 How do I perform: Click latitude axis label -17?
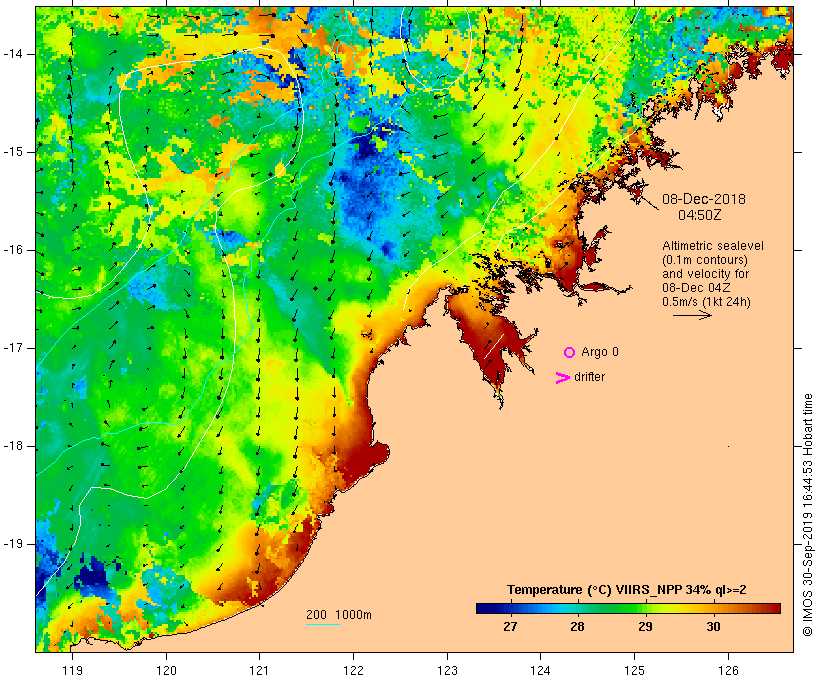pyautogui.click(x=13, y=348)
